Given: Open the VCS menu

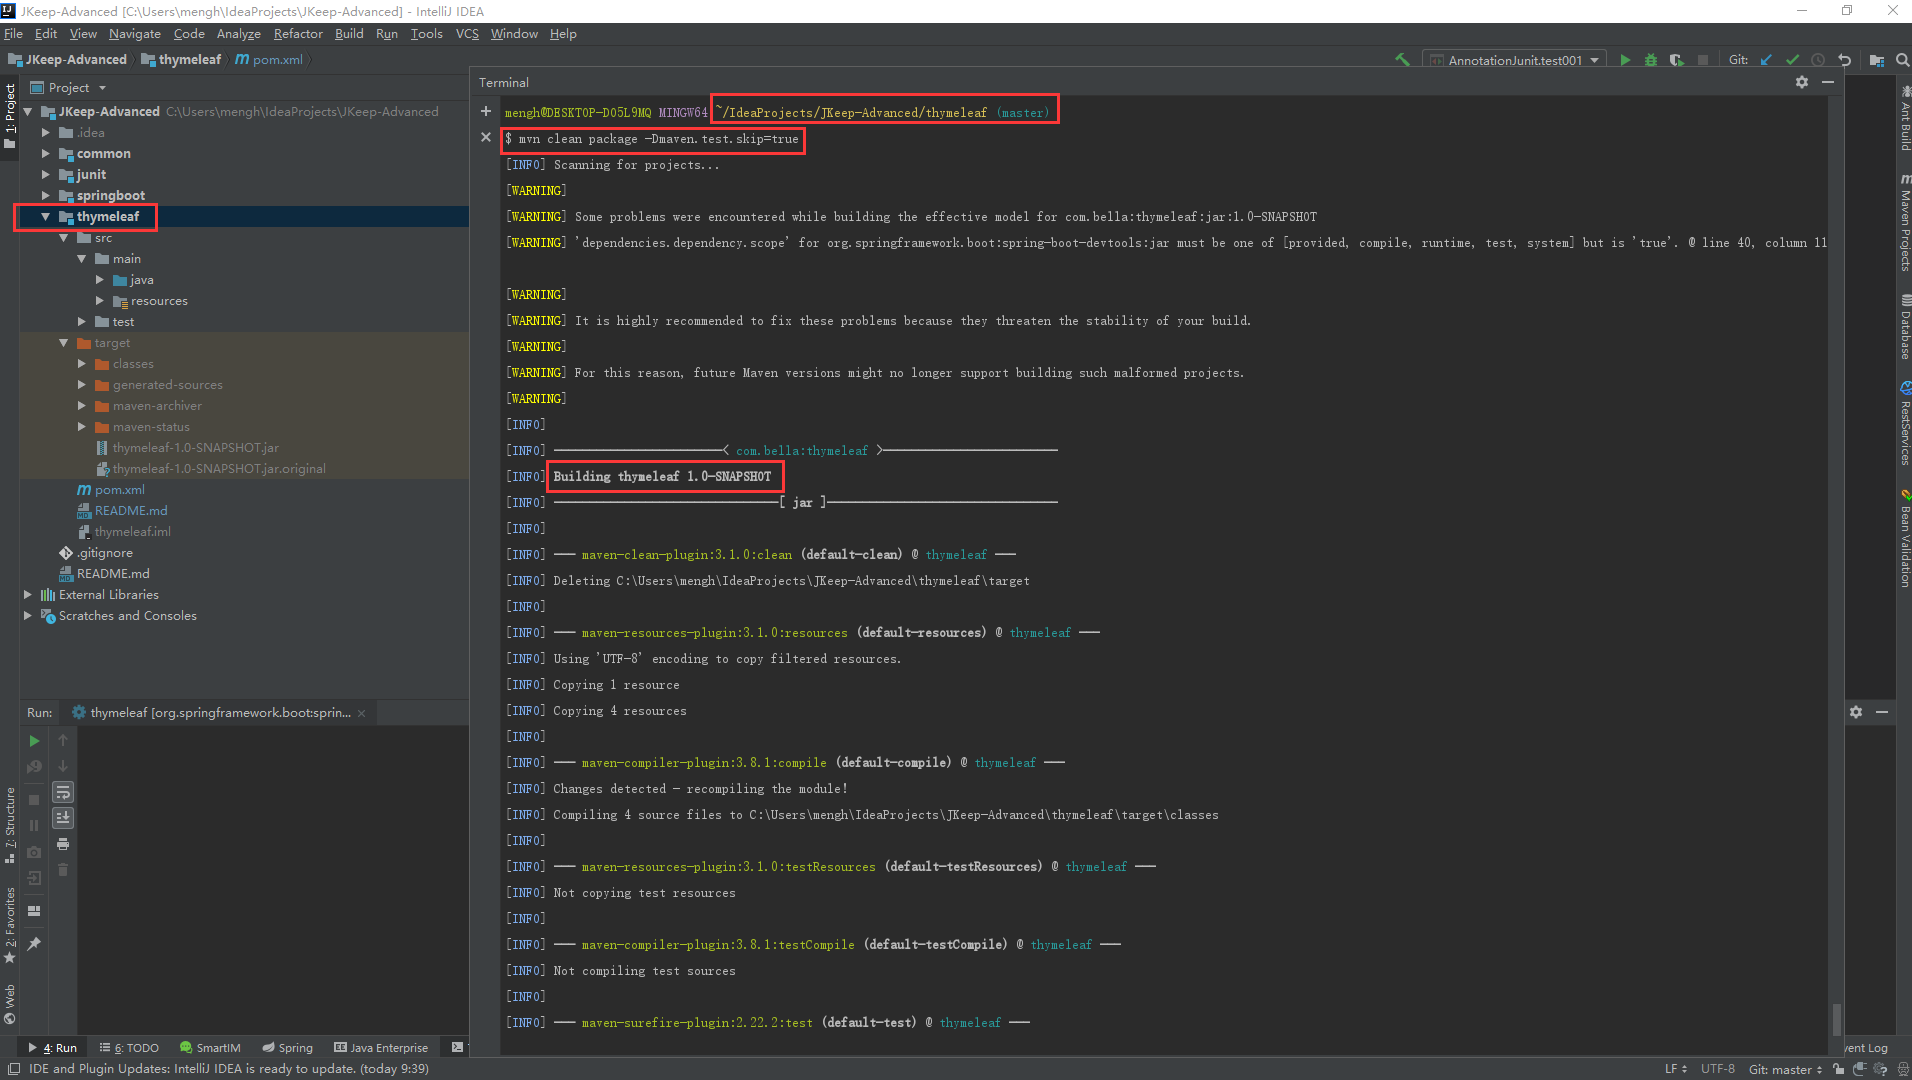Looking at the screenshot, I should [467, 34].
